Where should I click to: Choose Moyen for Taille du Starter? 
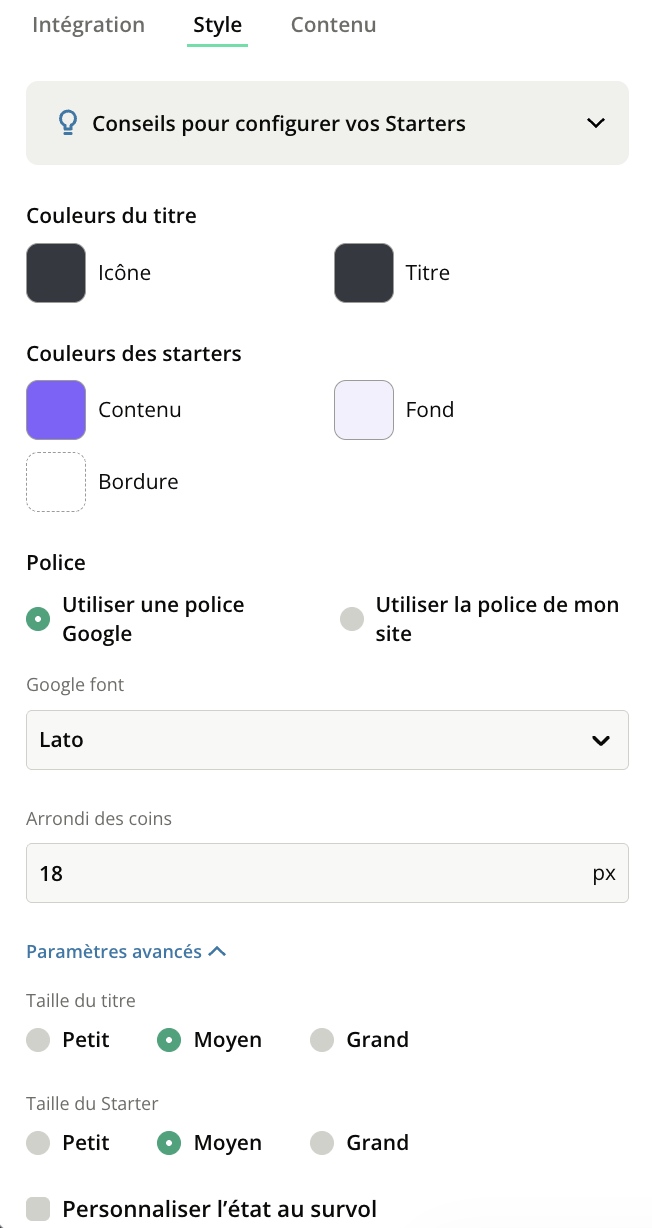tap(169, 1143)
